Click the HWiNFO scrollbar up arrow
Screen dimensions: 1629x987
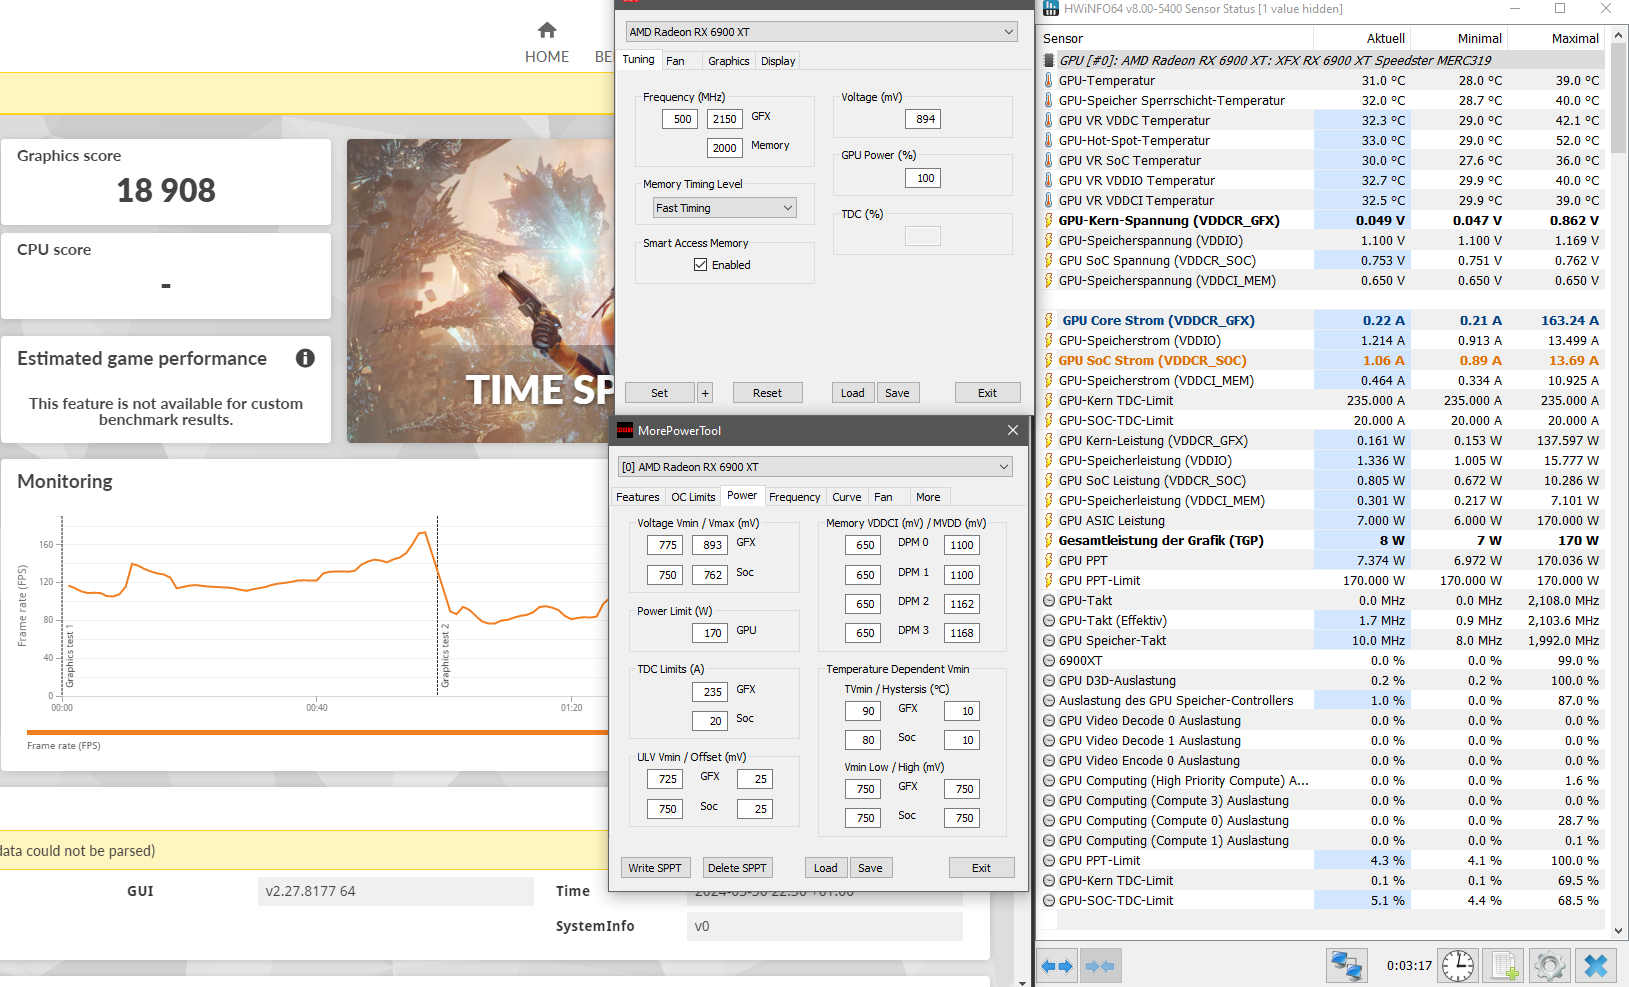tap(1620, 36)
